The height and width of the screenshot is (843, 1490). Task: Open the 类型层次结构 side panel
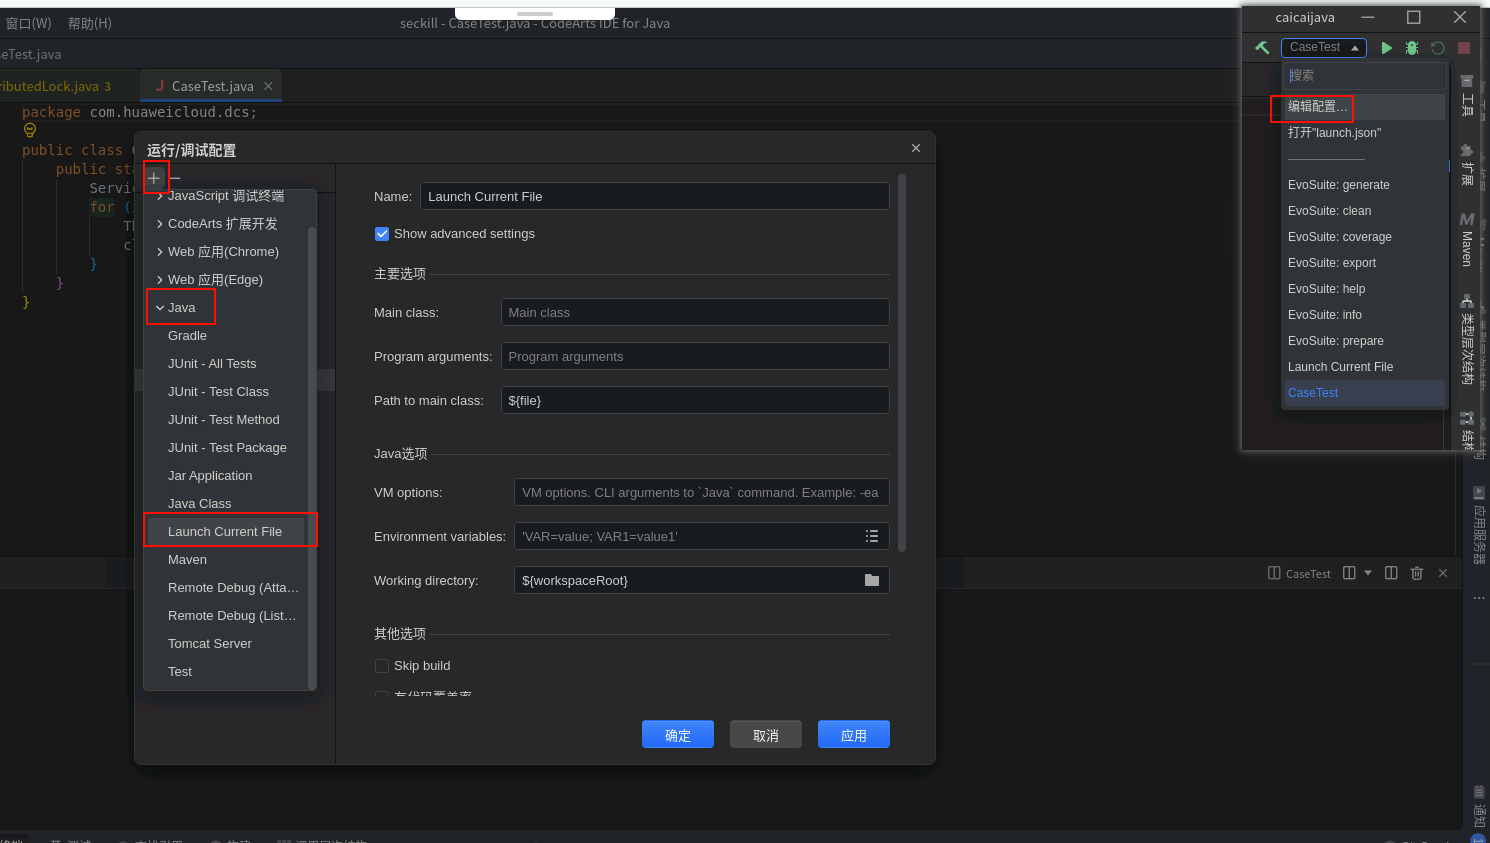[1467, 340]
